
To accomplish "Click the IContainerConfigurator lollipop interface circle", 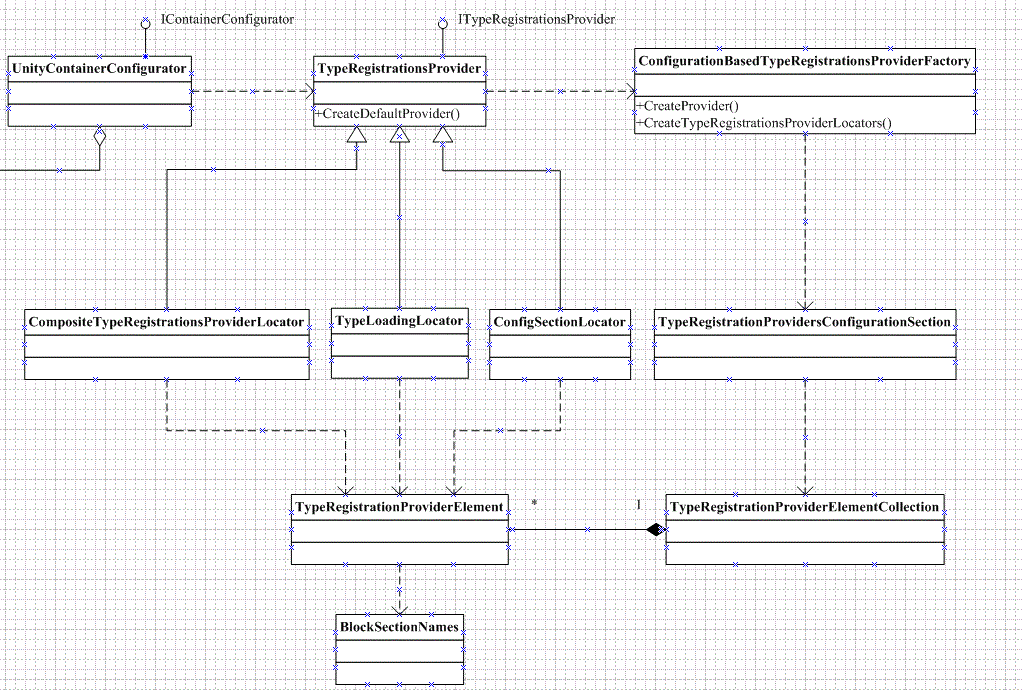I will (146, 23).
